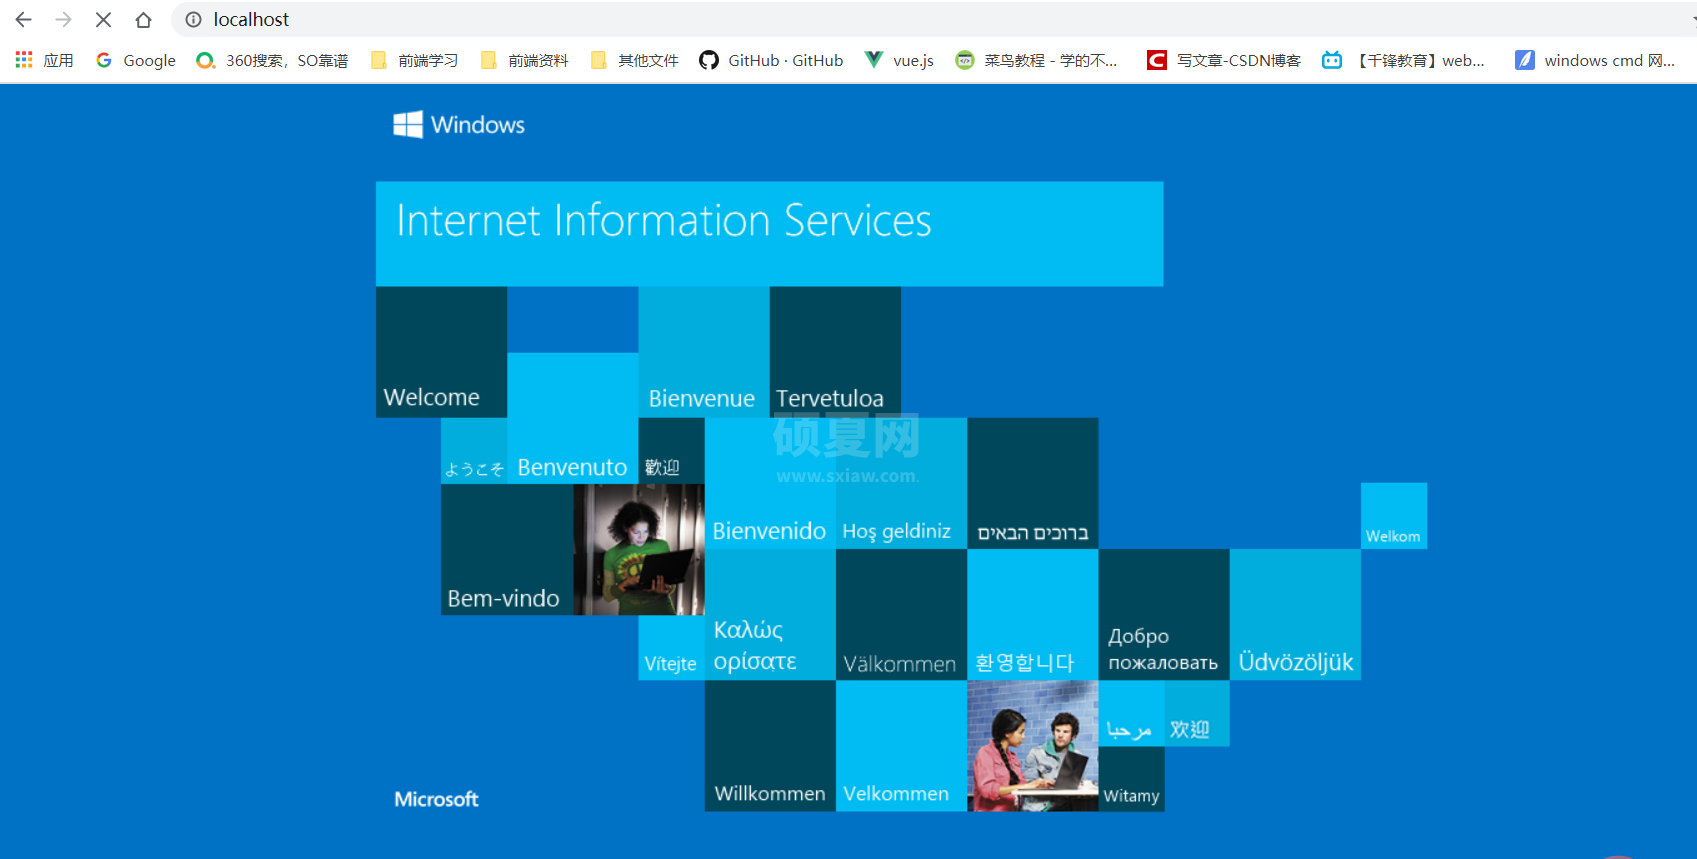The width and height of the screenshot is (1697, 859).
Task: Click the Arabic مرحبا tile
Action: click(x=1131, y=713)
